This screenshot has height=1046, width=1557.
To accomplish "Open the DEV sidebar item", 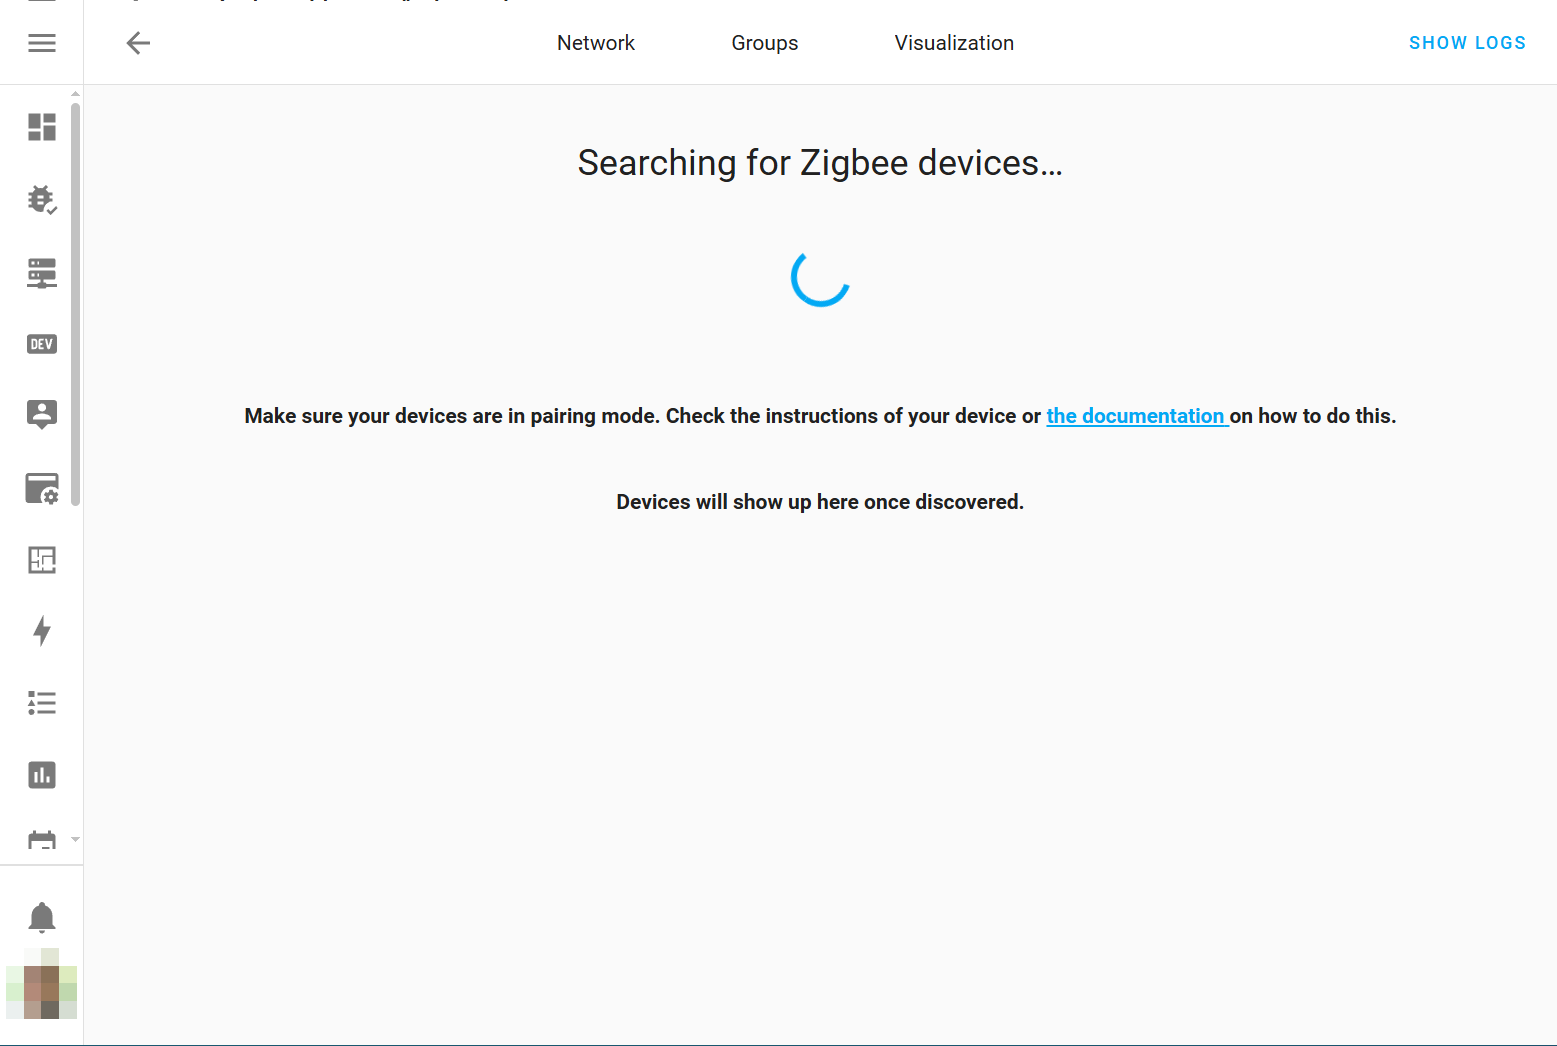I will (42, 344).
